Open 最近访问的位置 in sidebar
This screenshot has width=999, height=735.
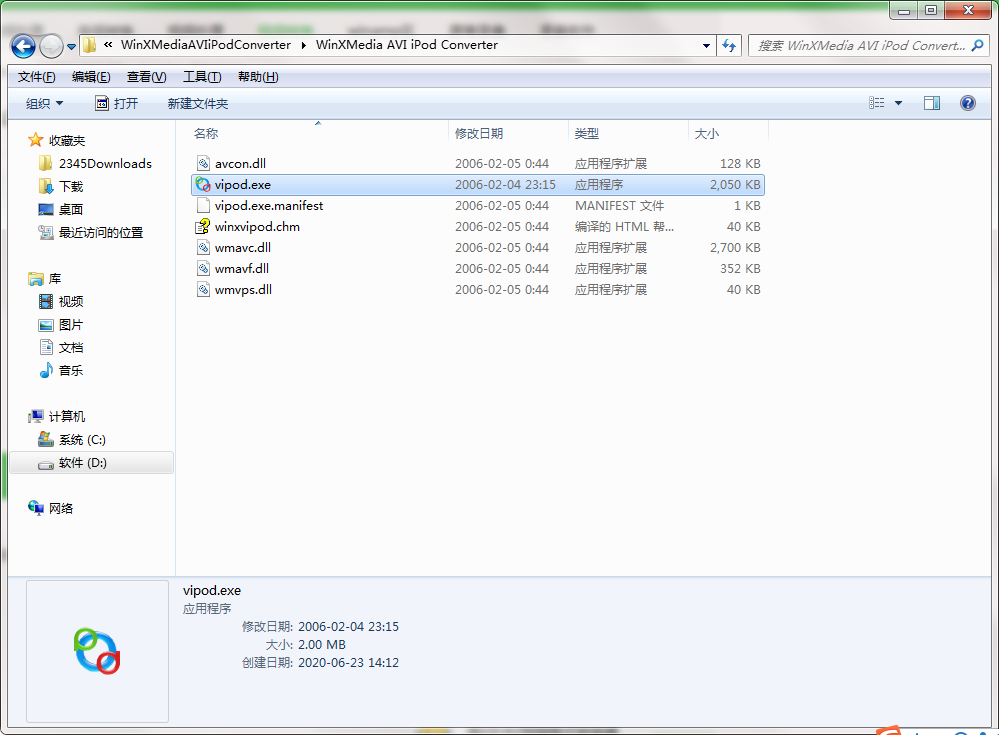[90, 232]
